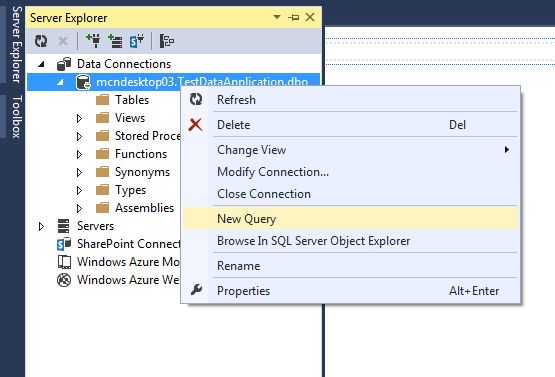Viewport: 555px width, 377px height.
Task: Choose Close Connection in the context menu
Action: (350, 194)
